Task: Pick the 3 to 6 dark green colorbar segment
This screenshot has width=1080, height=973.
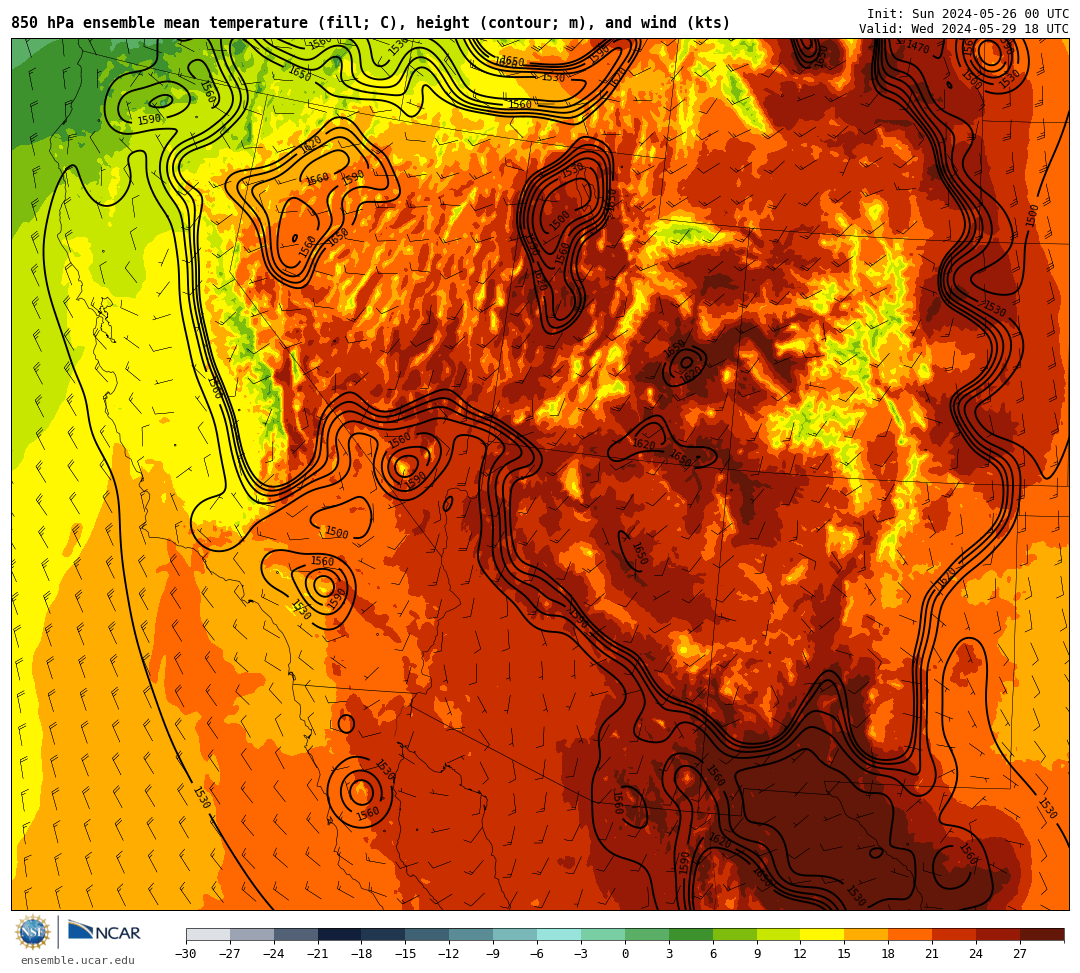Action: tap(691, 934)
